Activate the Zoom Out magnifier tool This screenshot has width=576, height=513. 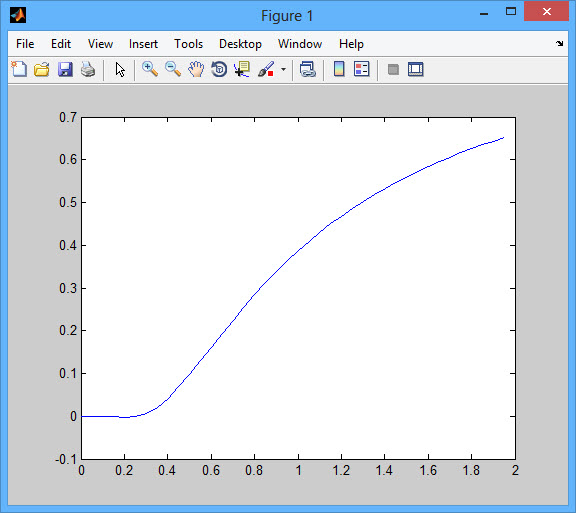173,69
